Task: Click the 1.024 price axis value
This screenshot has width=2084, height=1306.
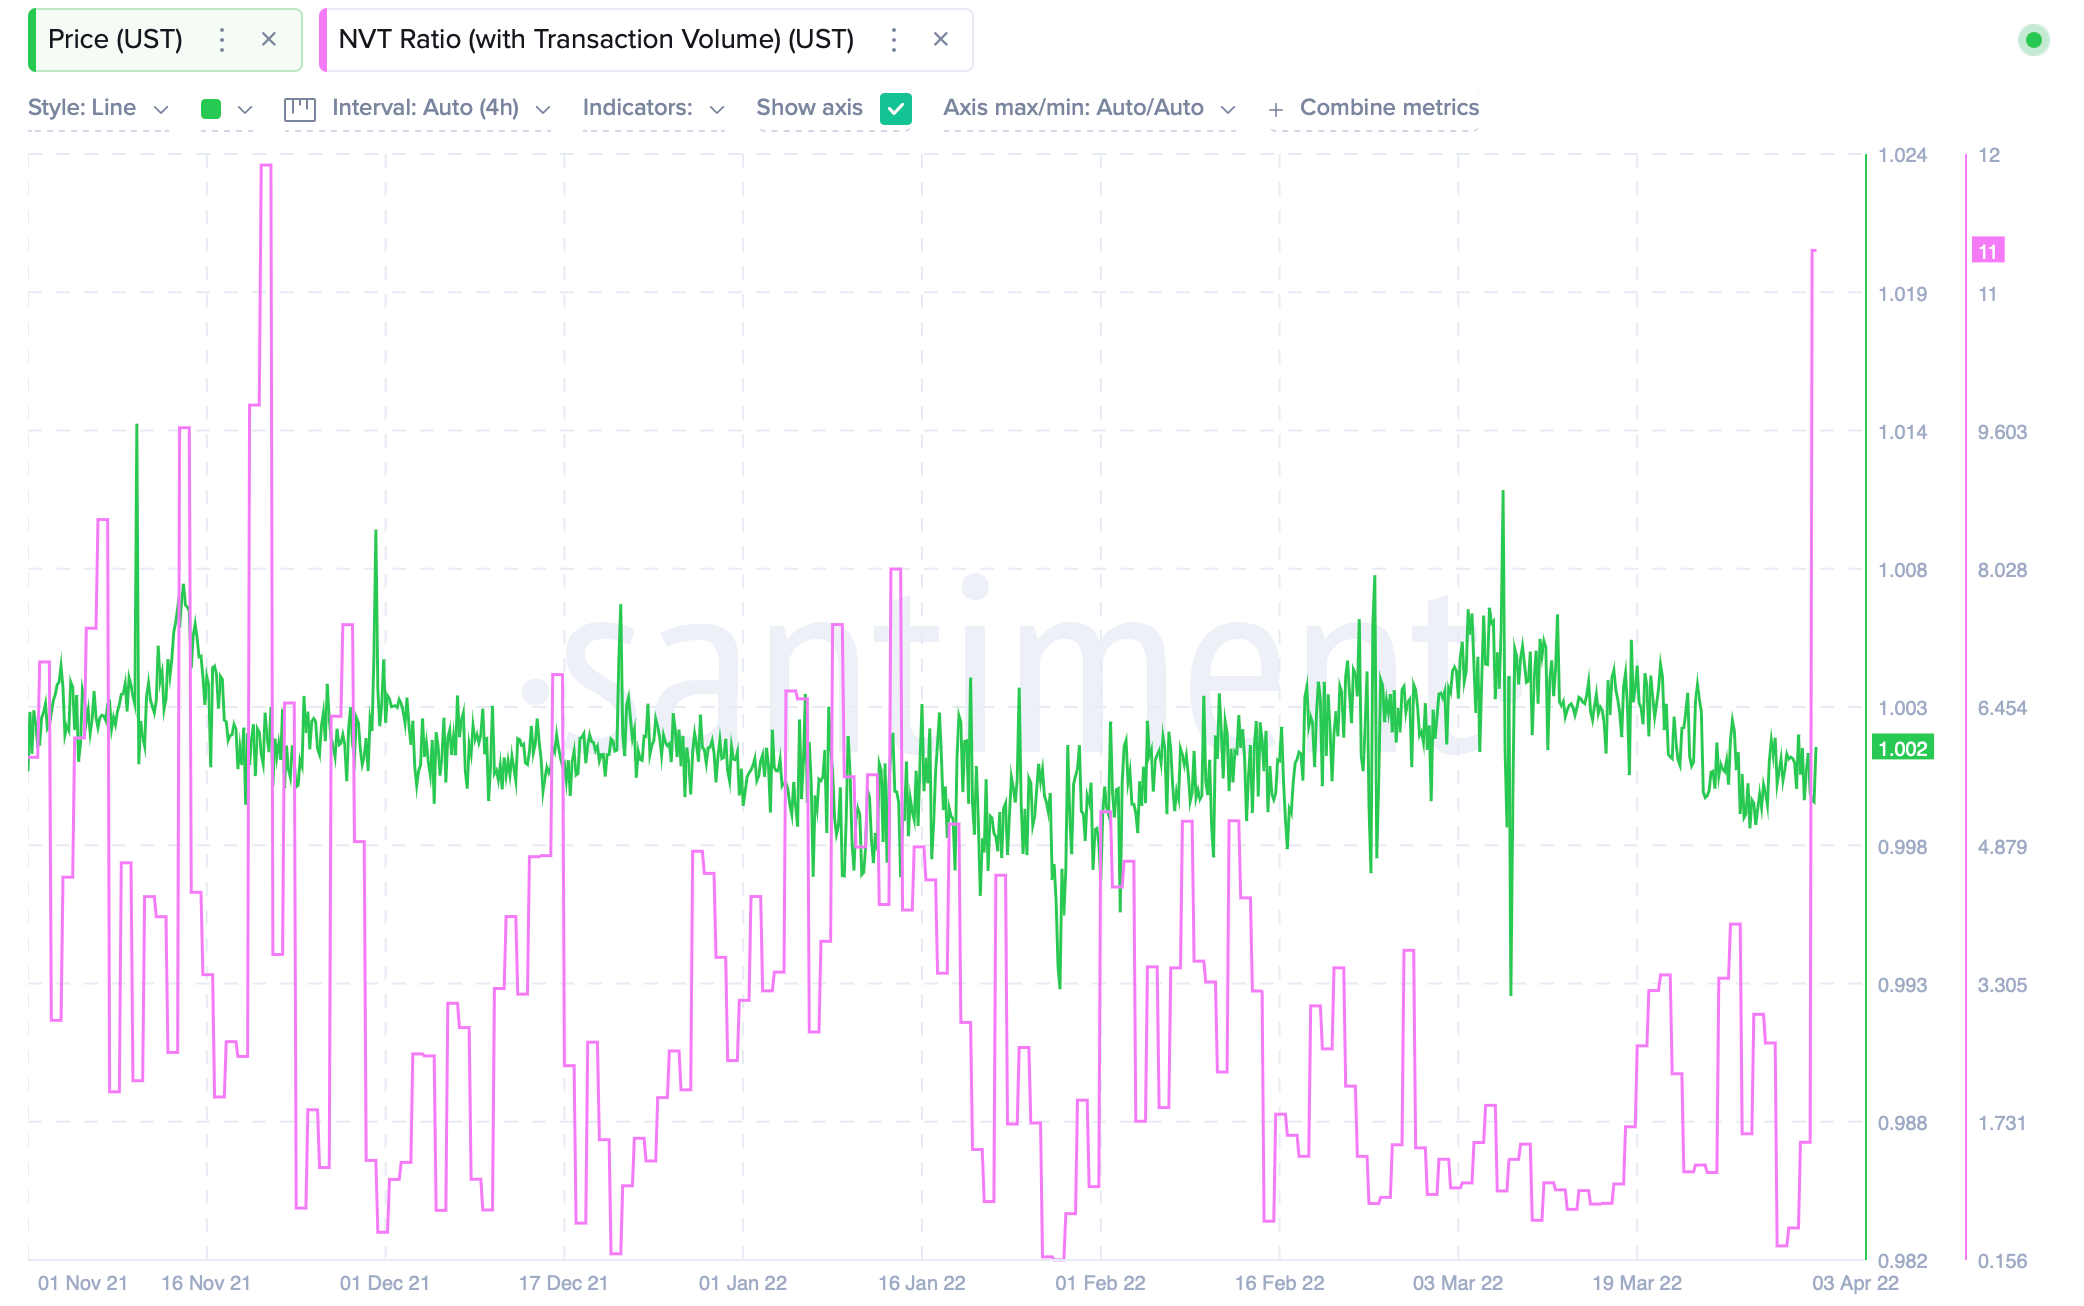Action: (1902, 155)
